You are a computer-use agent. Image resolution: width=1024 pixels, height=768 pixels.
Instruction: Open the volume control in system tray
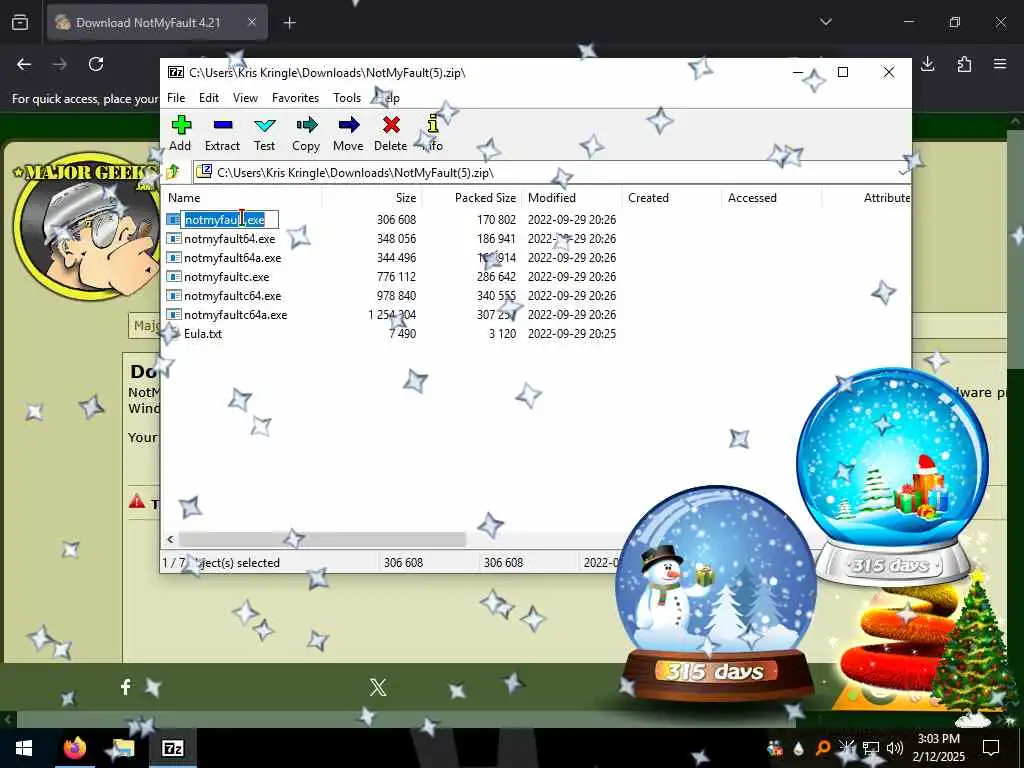895,748
